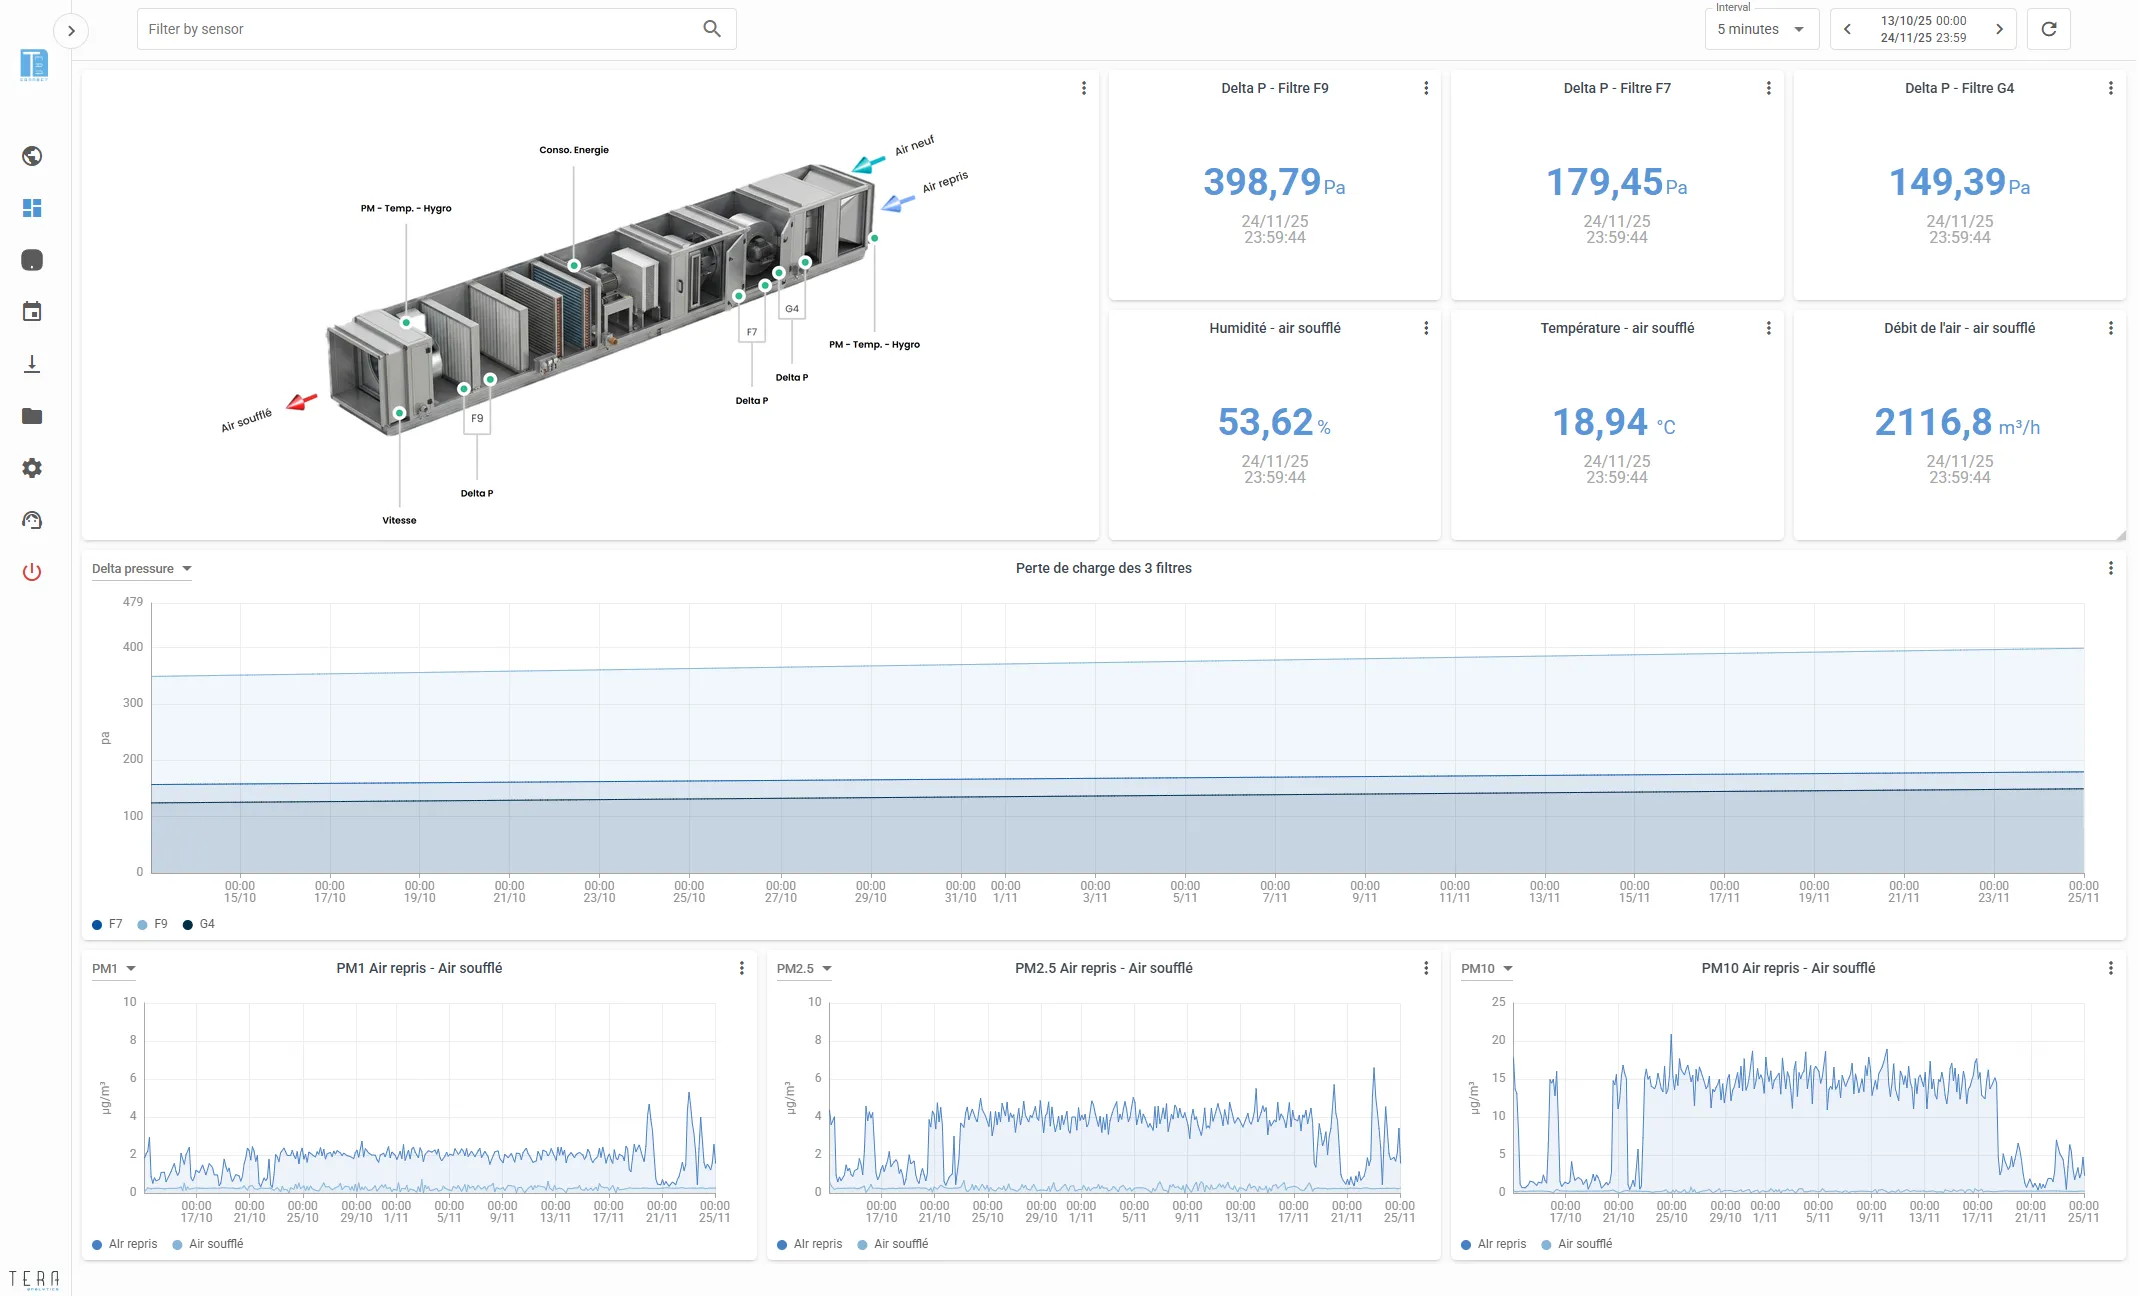The width and height of the screenshot is (2139, 1296).
Task: Click the search magnifier icon
Action: pos(712,29)
